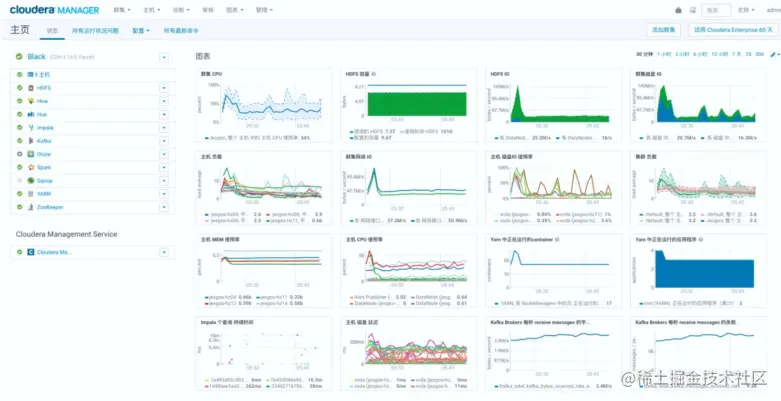Click the HDFS service logo icon
This screenshot has width=781, height=401.
tap(31, 88)
